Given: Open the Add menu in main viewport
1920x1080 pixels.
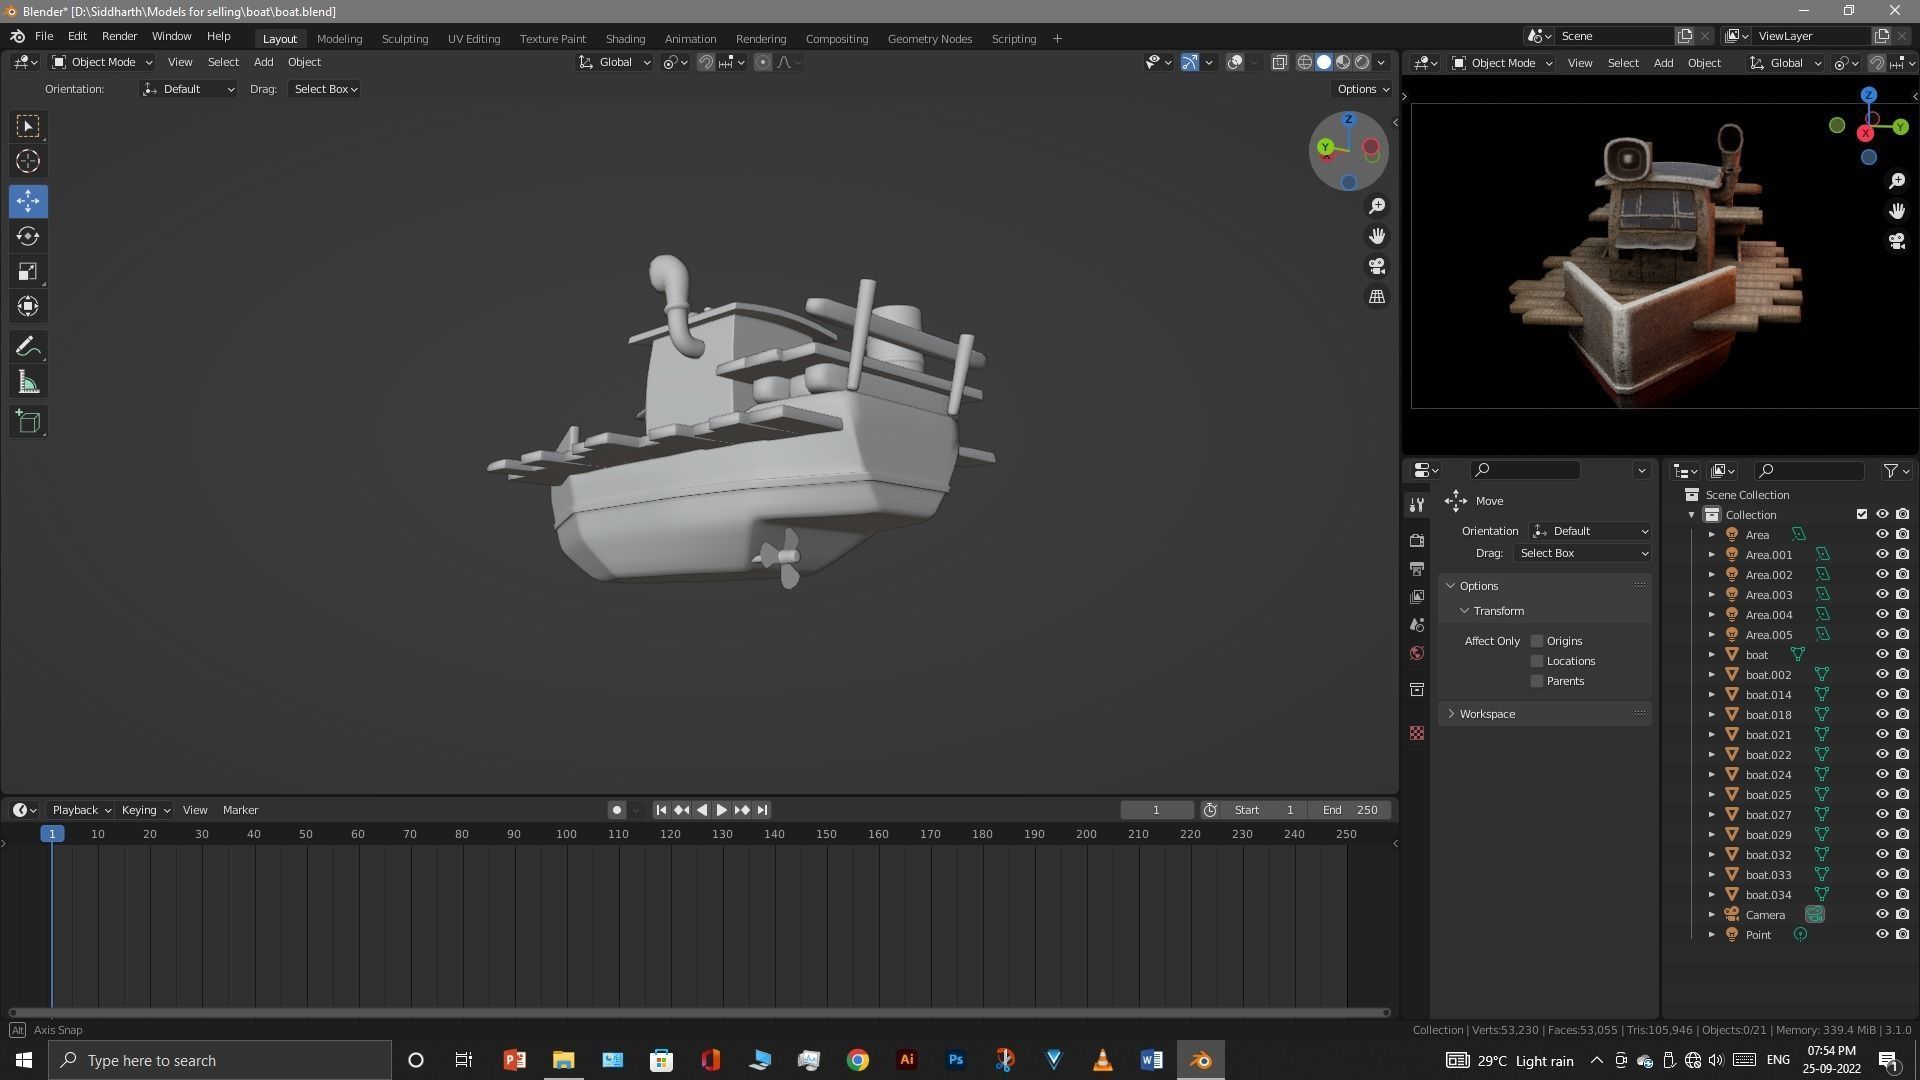Looking at the screenshot, I should (x=263, y=62).
